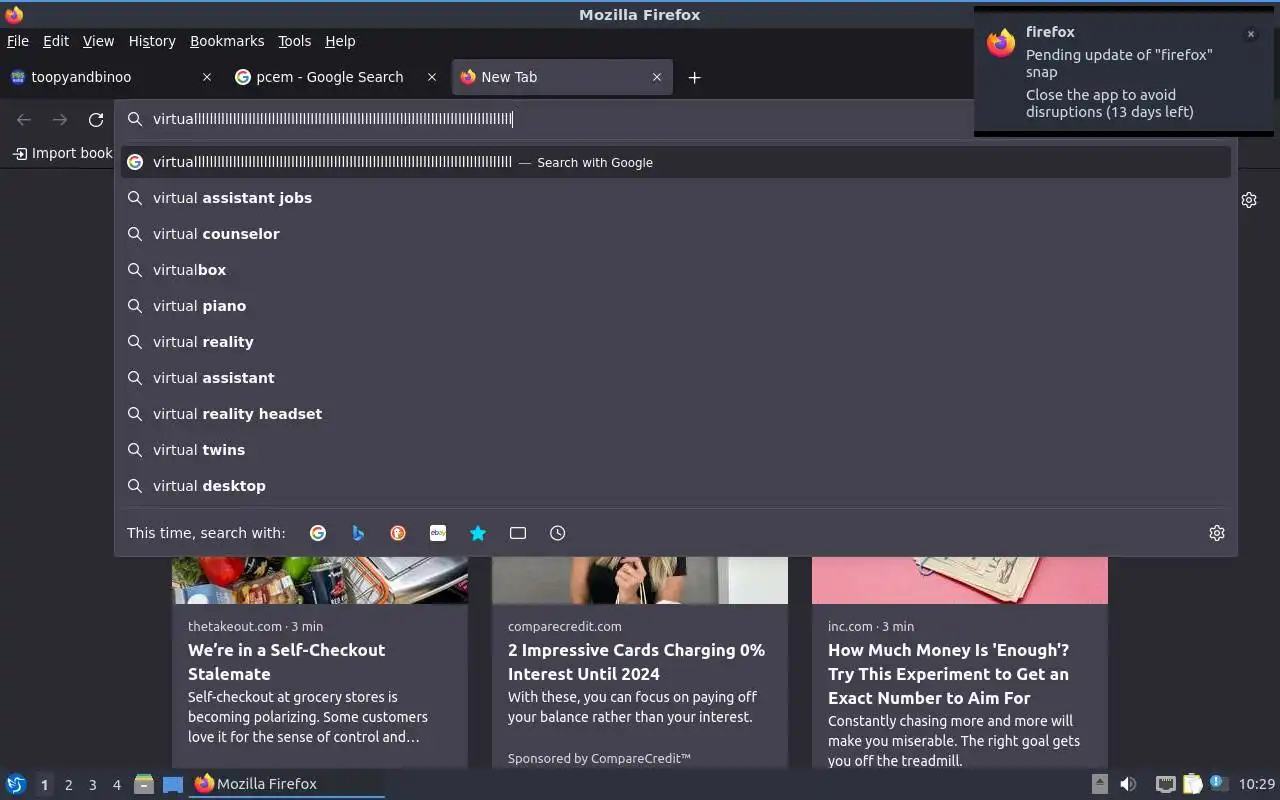The height and width of the screenshot is (800, 1280).
Task: Switch to virtual desktop 2
Action: (x=68, y=785)
